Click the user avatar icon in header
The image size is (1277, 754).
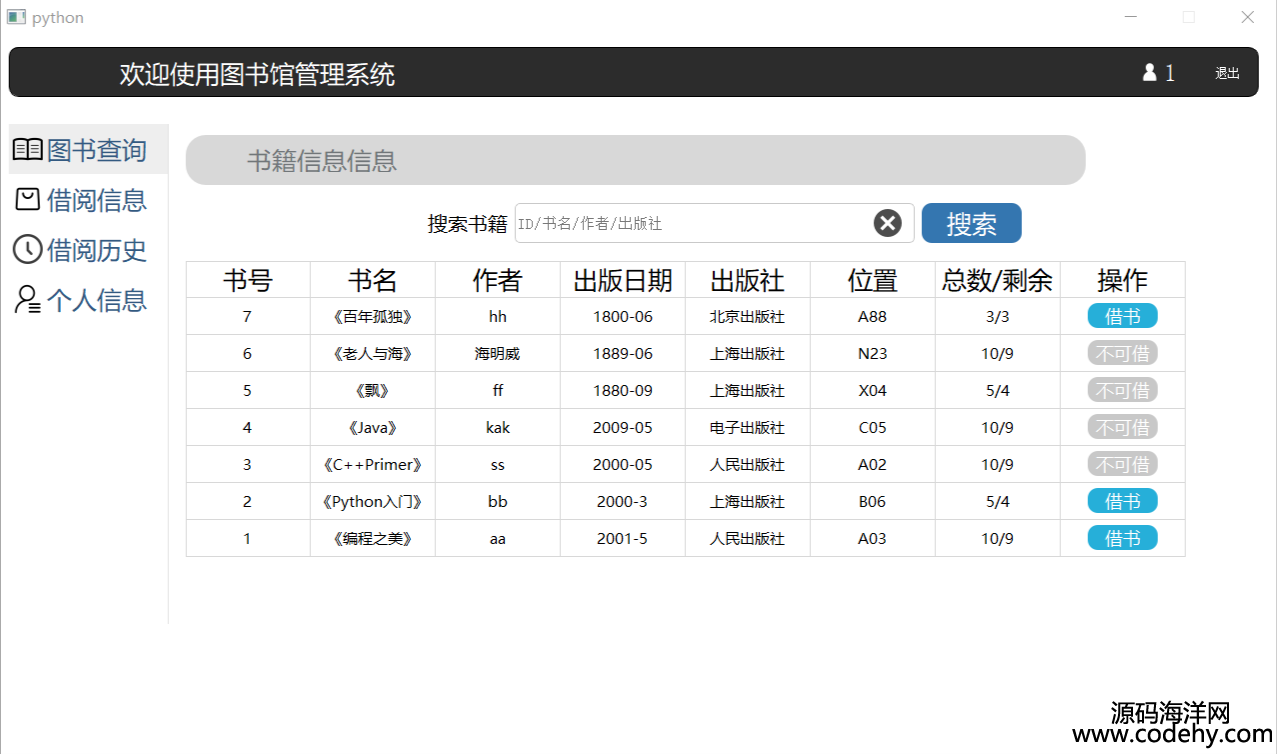tap(1149, 73)
